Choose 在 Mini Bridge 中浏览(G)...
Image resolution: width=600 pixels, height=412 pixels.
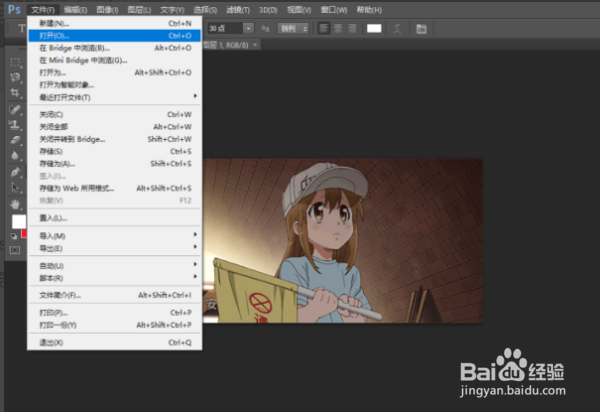click(114, 60)
